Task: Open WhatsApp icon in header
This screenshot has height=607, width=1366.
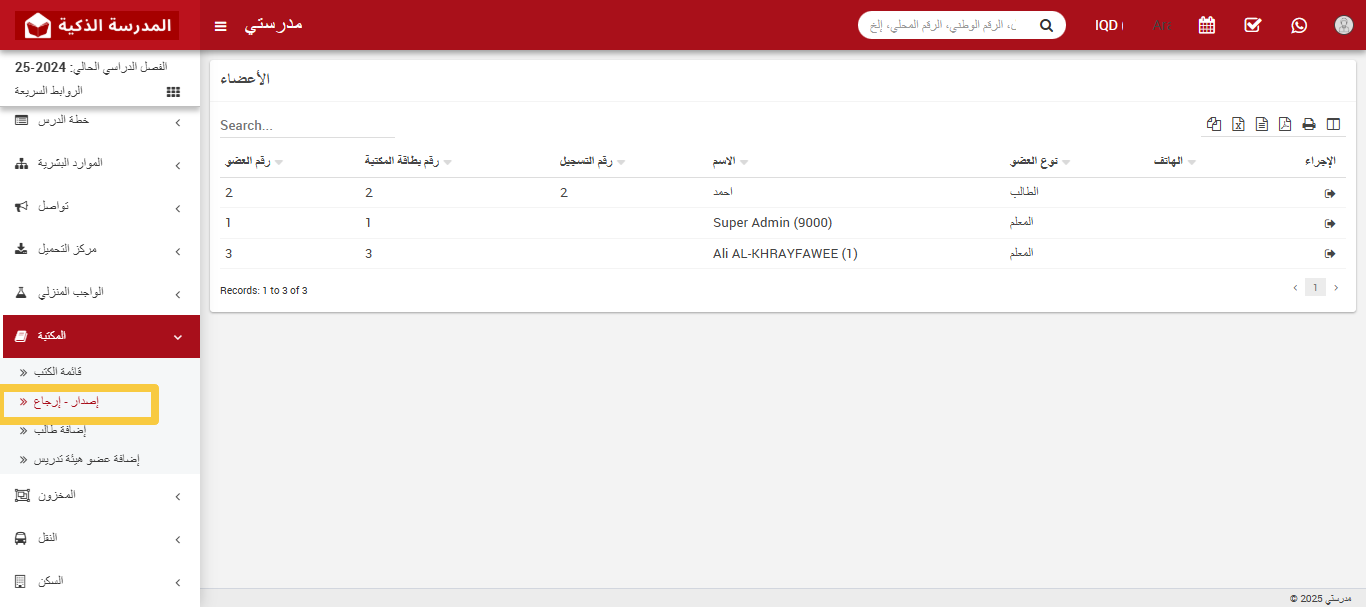Action: click(x=1299, y=25)
